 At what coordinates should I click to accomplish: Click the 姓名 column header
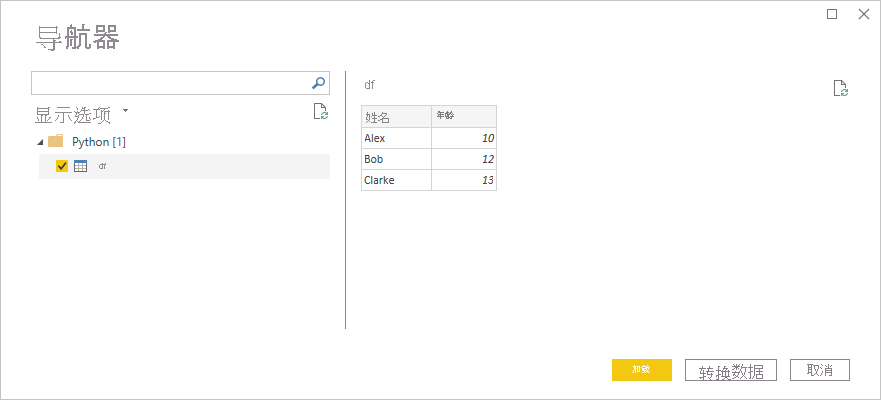(x=396, y=116)
